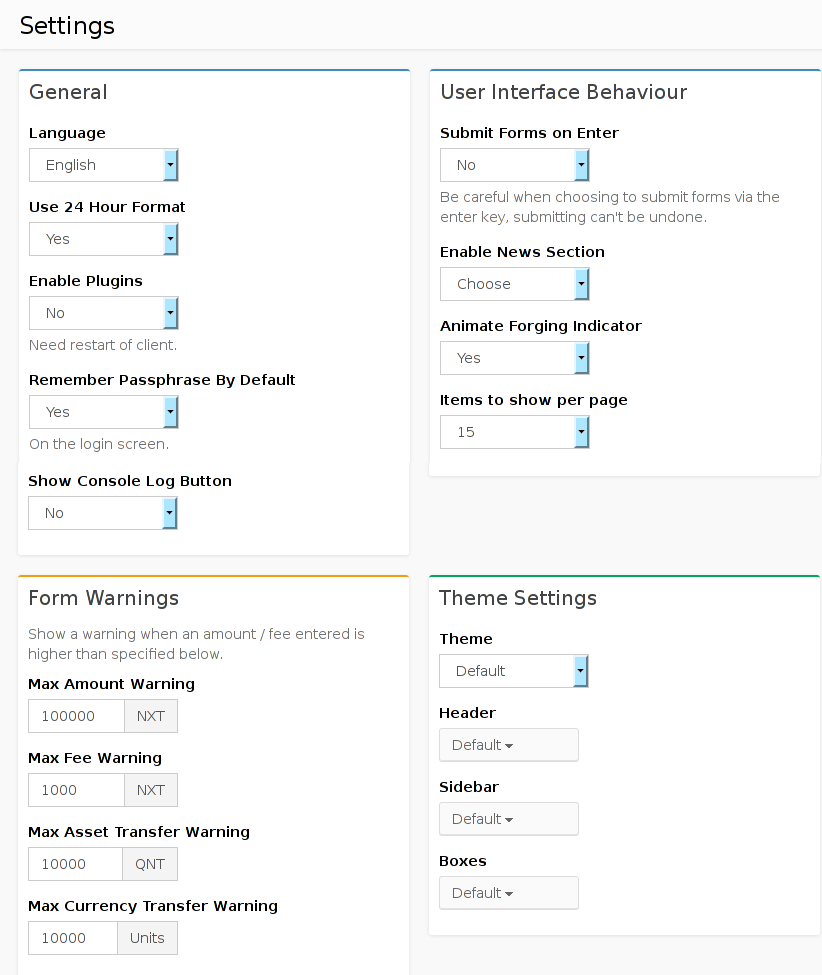Click the Max Currency Transfer Warning input field
Viewport: 822px width, 975px height.
coord(73,938)
